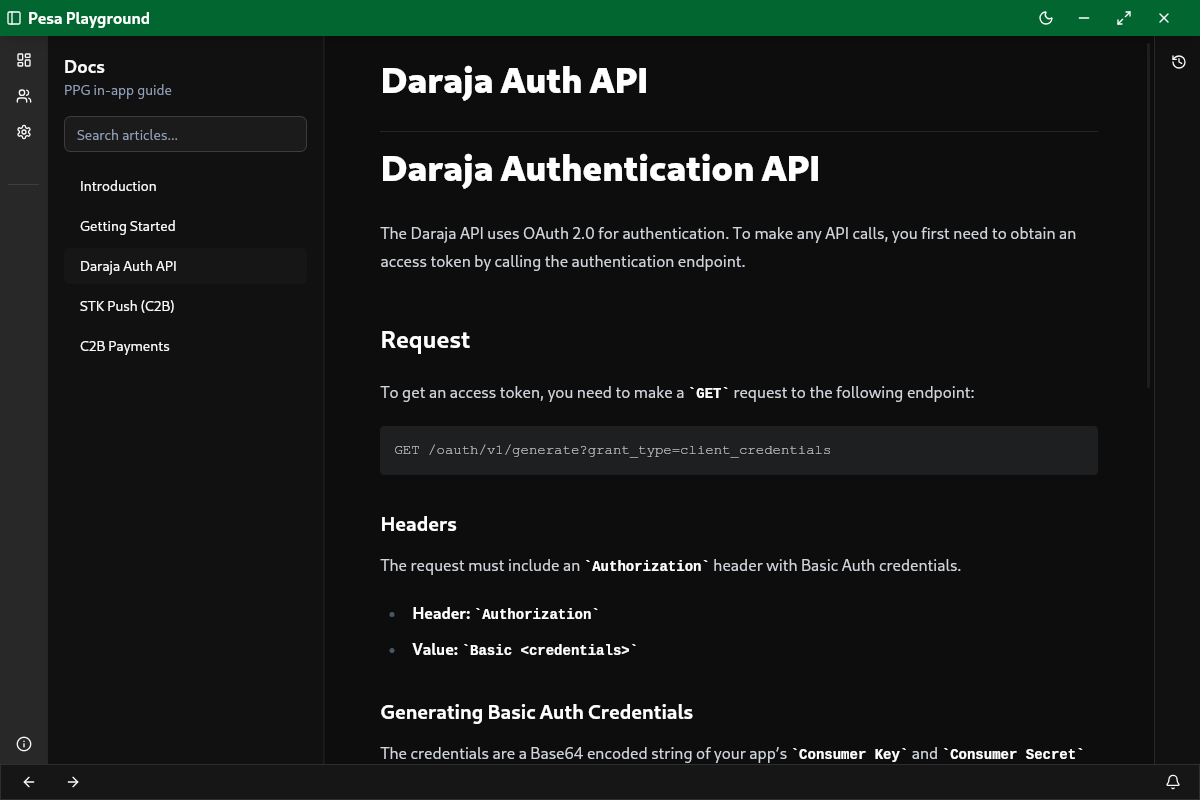Open the dashboard grid icon
Screen dimensions: 1200x800
[x=24, y=60]
